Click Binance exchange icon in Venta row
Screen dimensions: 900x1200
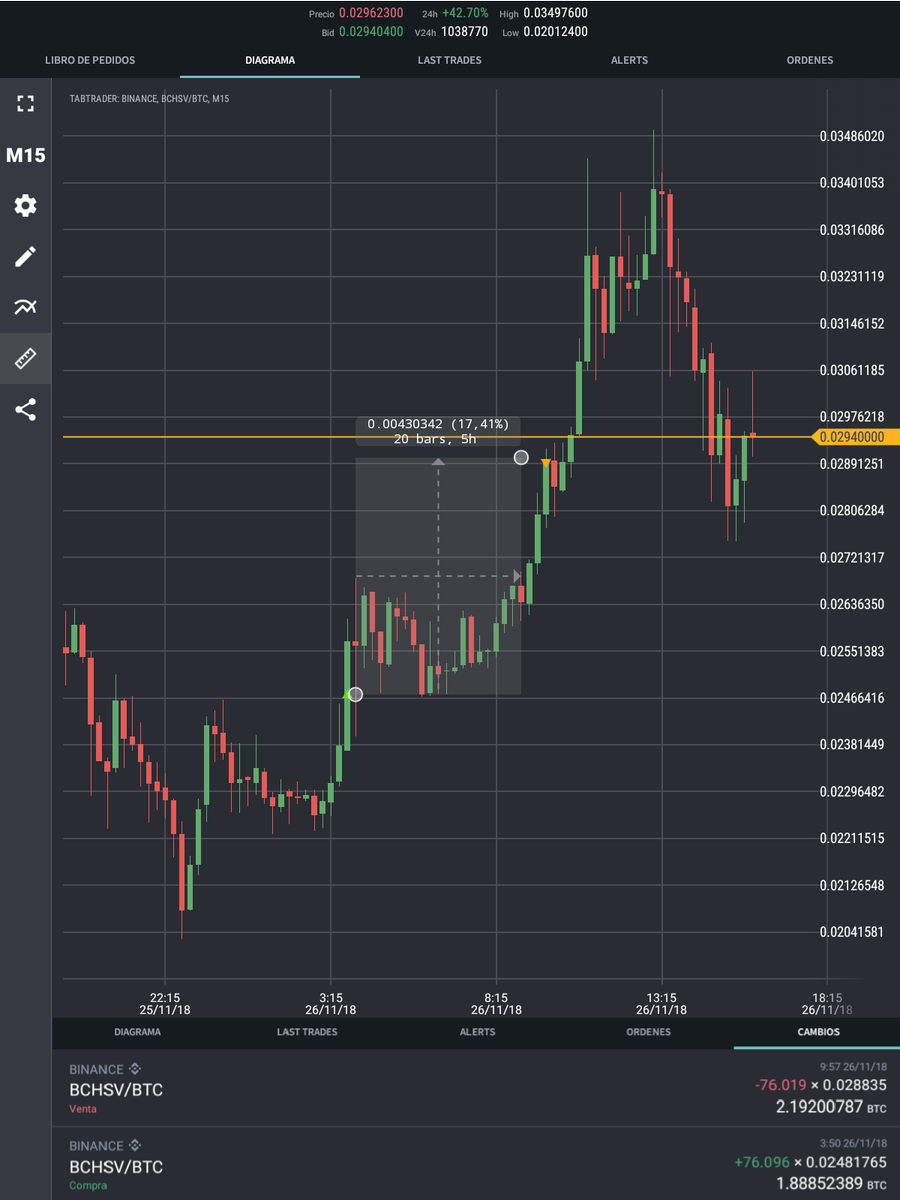click(135, 1069)
